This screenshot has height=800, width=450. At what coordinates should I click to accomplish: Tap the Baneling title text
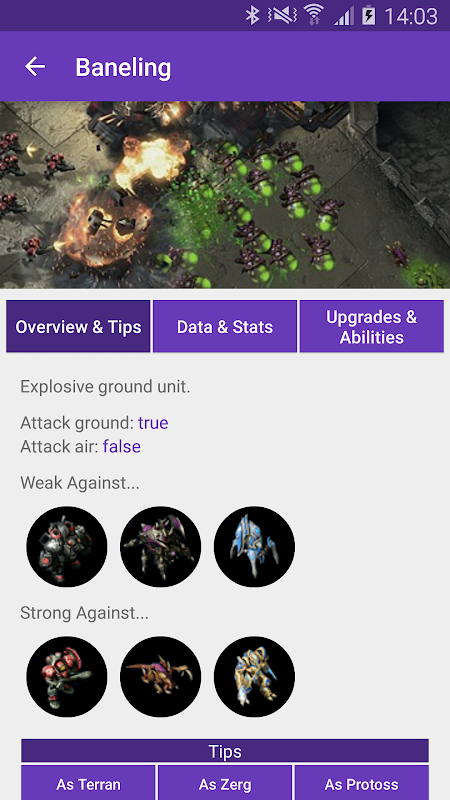click(x=123, y=67)
